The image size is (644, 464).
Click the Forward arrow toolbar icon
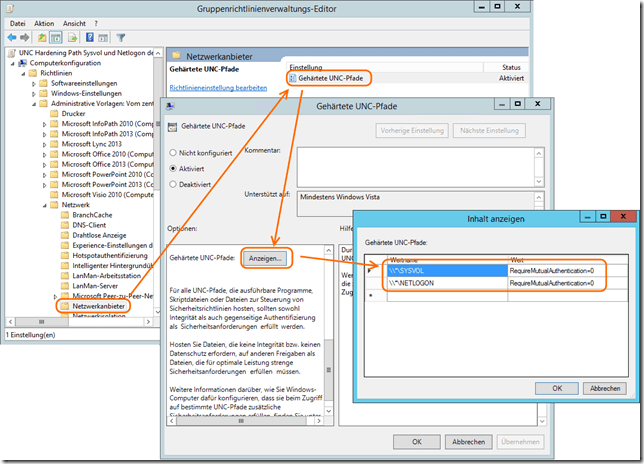click(27, 35)
